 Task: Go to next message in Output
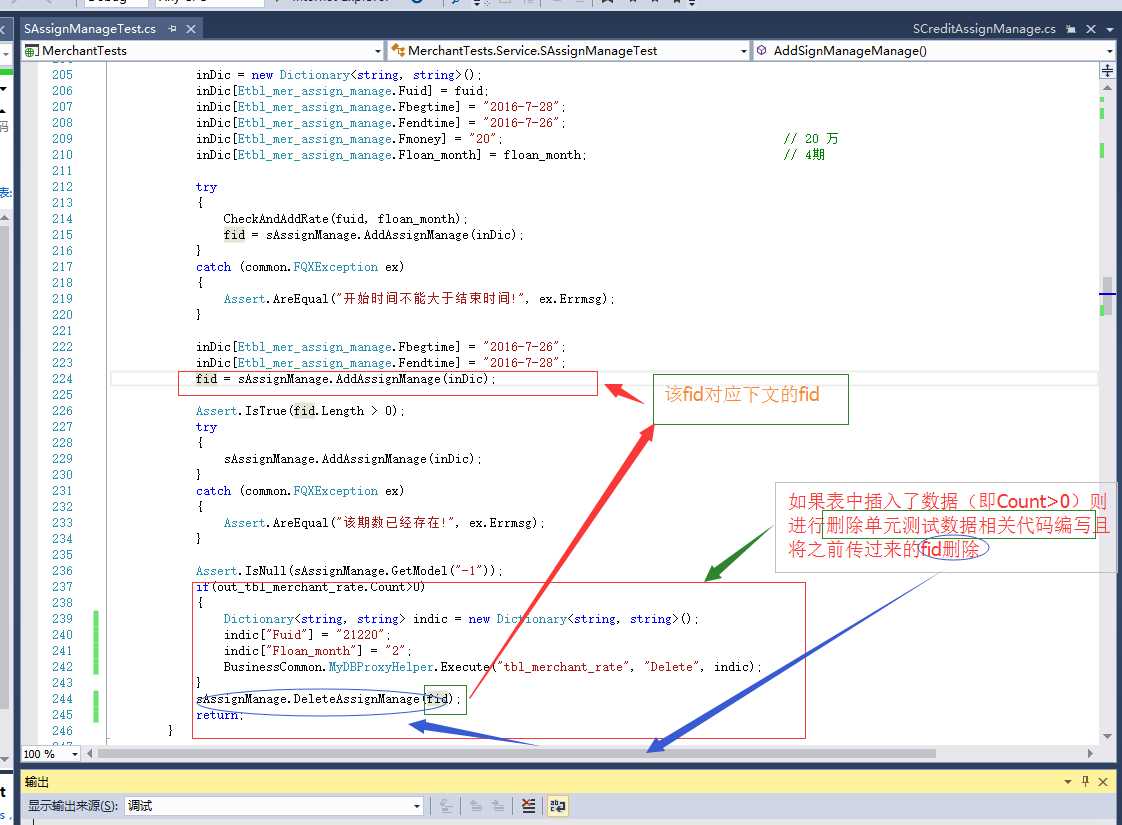(497, 806)
